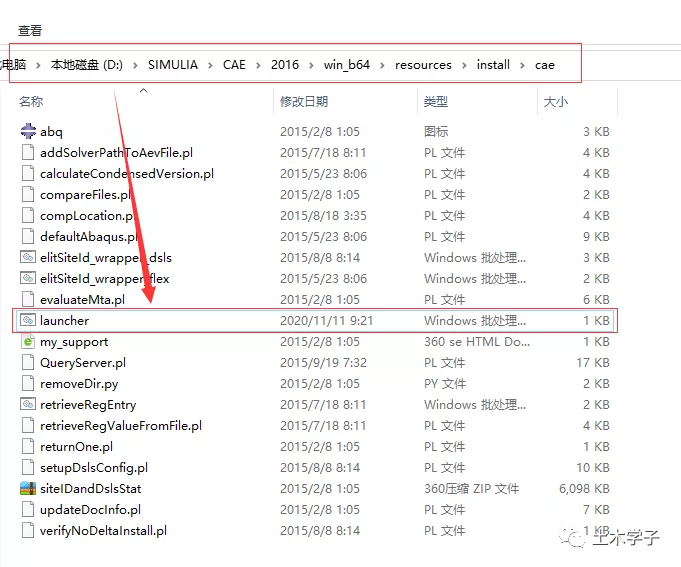
Task: Click the elitSiteId_wrapper_dsls batch icon
Action: [x=28, y=257]
